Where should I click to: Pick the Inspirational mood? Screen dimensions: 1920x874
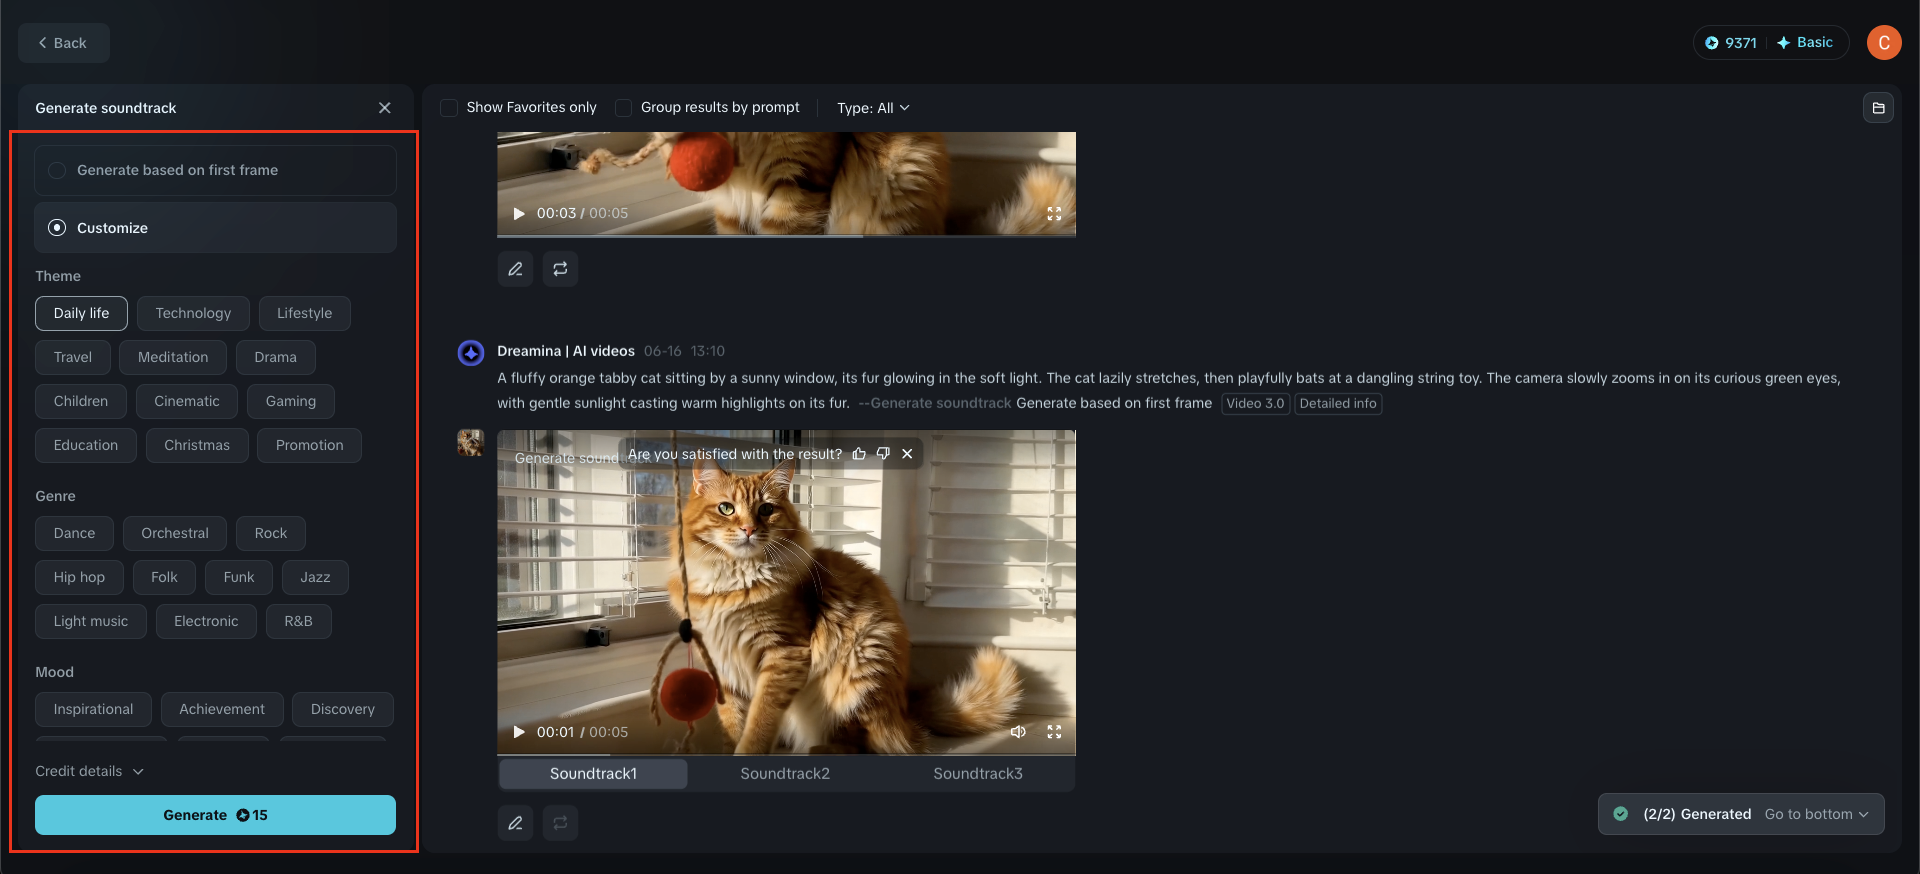coord(93,710)
